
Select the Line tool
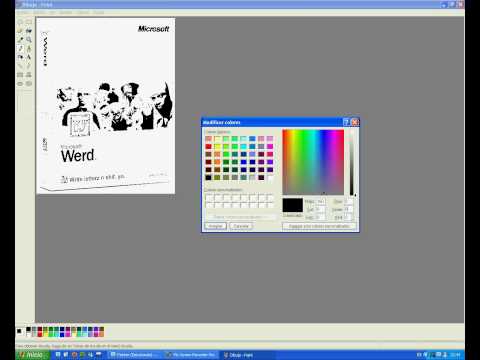(20, 66)
